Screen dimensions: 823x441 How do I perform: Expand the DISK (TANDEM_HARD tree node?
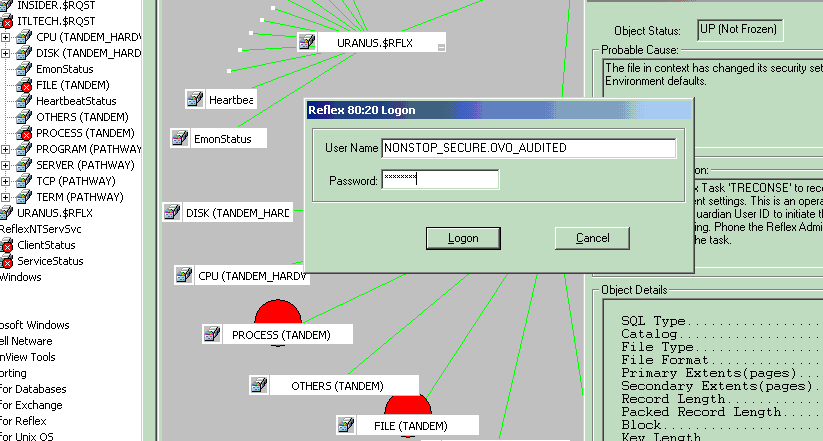click(x=5, y=53)
